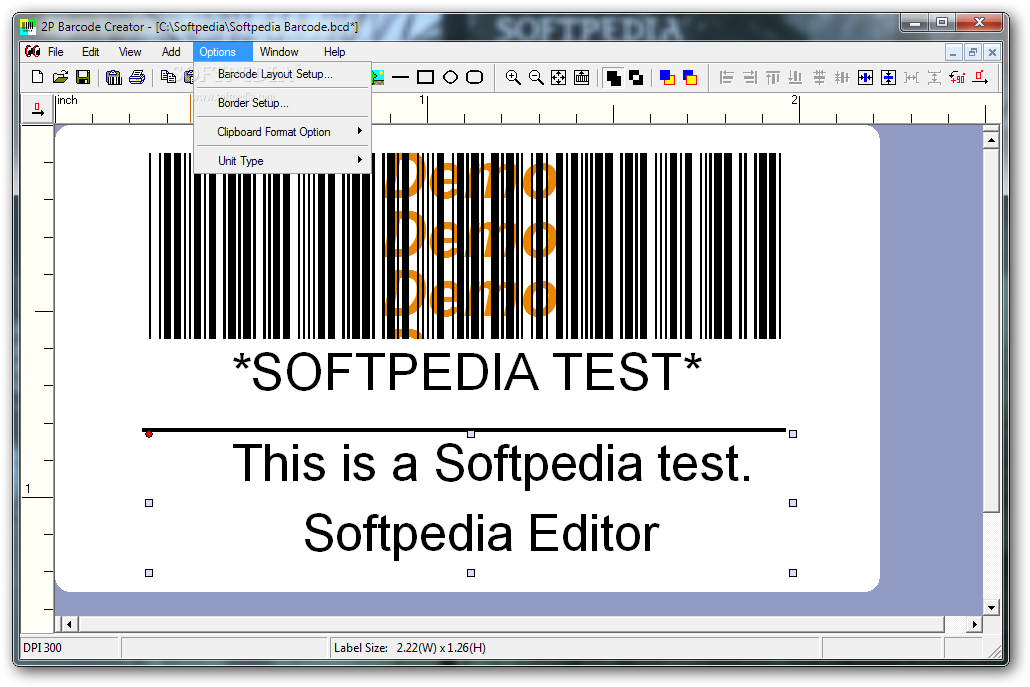Viewport: 1030px width, 687px height.
Task: Click the vertical scrollbar down arrow
Action: click(991, 608)
